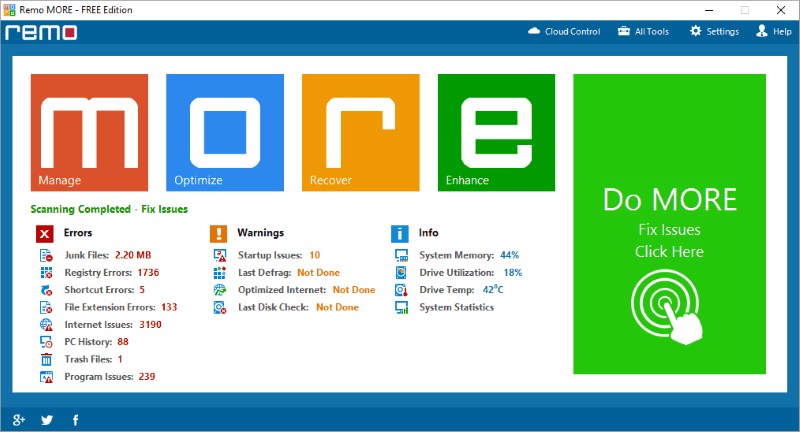Click the Startup Issues icon

pos(220,255)
